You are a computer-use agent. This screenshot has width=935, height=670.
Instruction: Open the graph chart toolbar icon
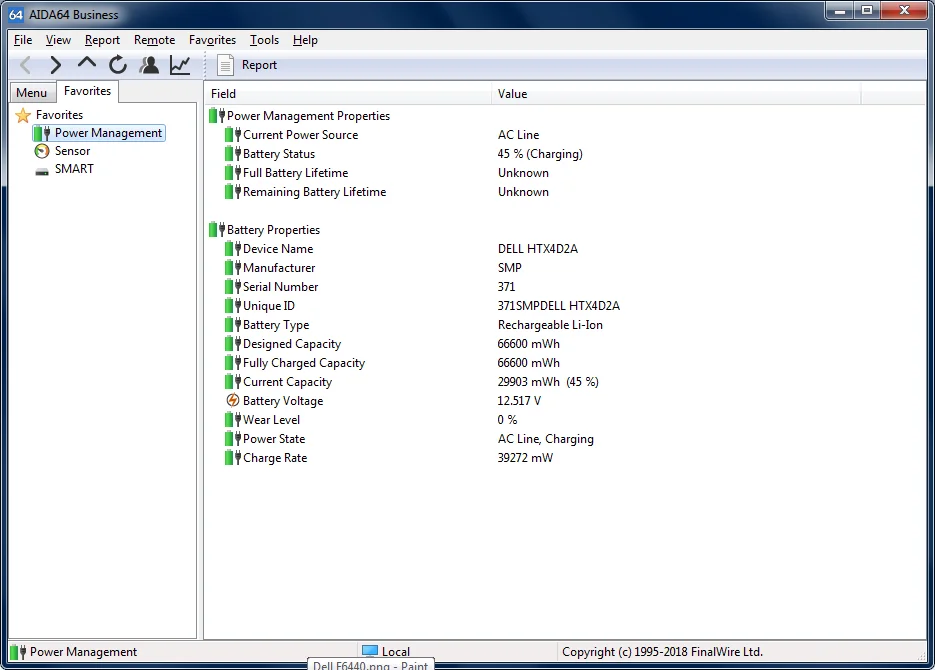[179, 64]
